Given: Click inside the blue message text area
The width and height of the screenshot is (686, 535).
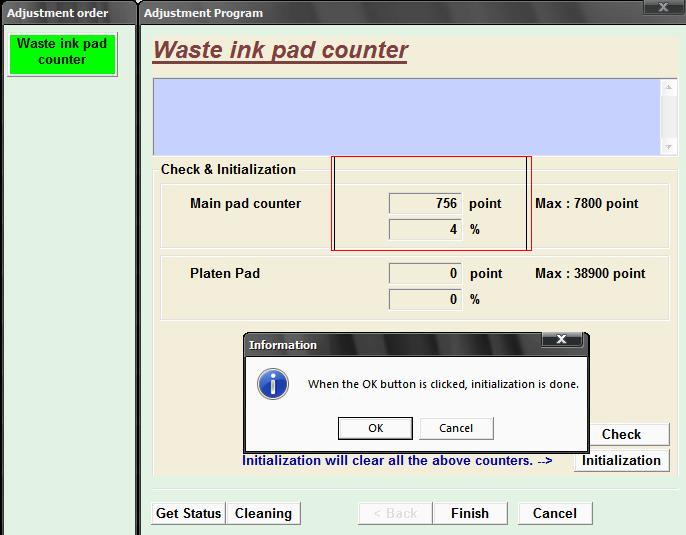Looking at the screenshot, I should tap(407, 117).
